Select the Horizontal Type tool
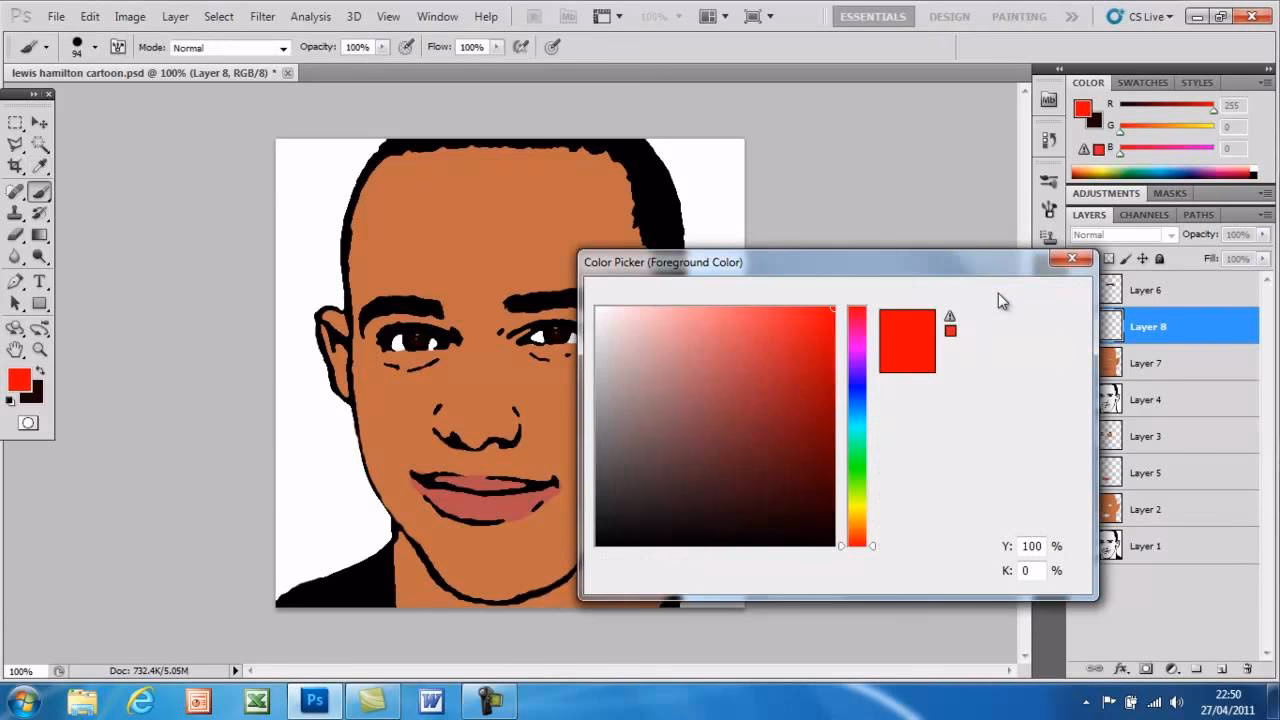The width and height of the screenshot is (1280, 720). coord(40,281)
